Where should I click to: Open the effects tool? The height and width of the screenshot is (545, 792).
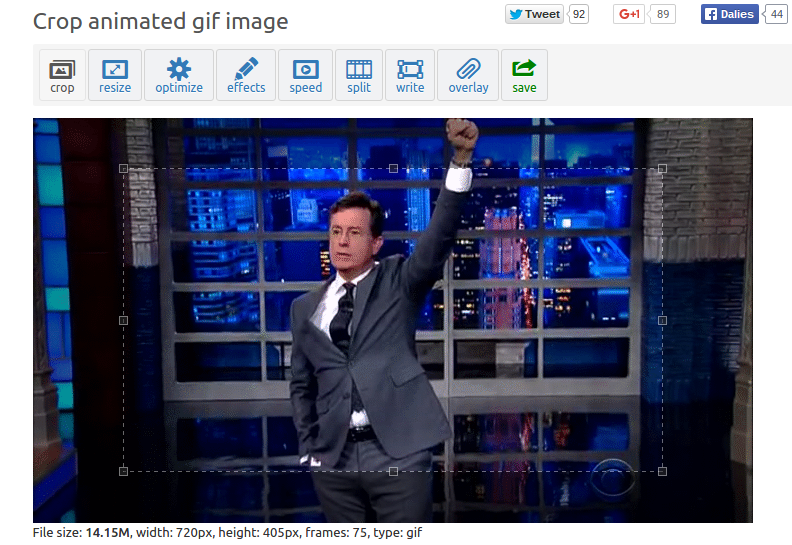click(246, 75)
